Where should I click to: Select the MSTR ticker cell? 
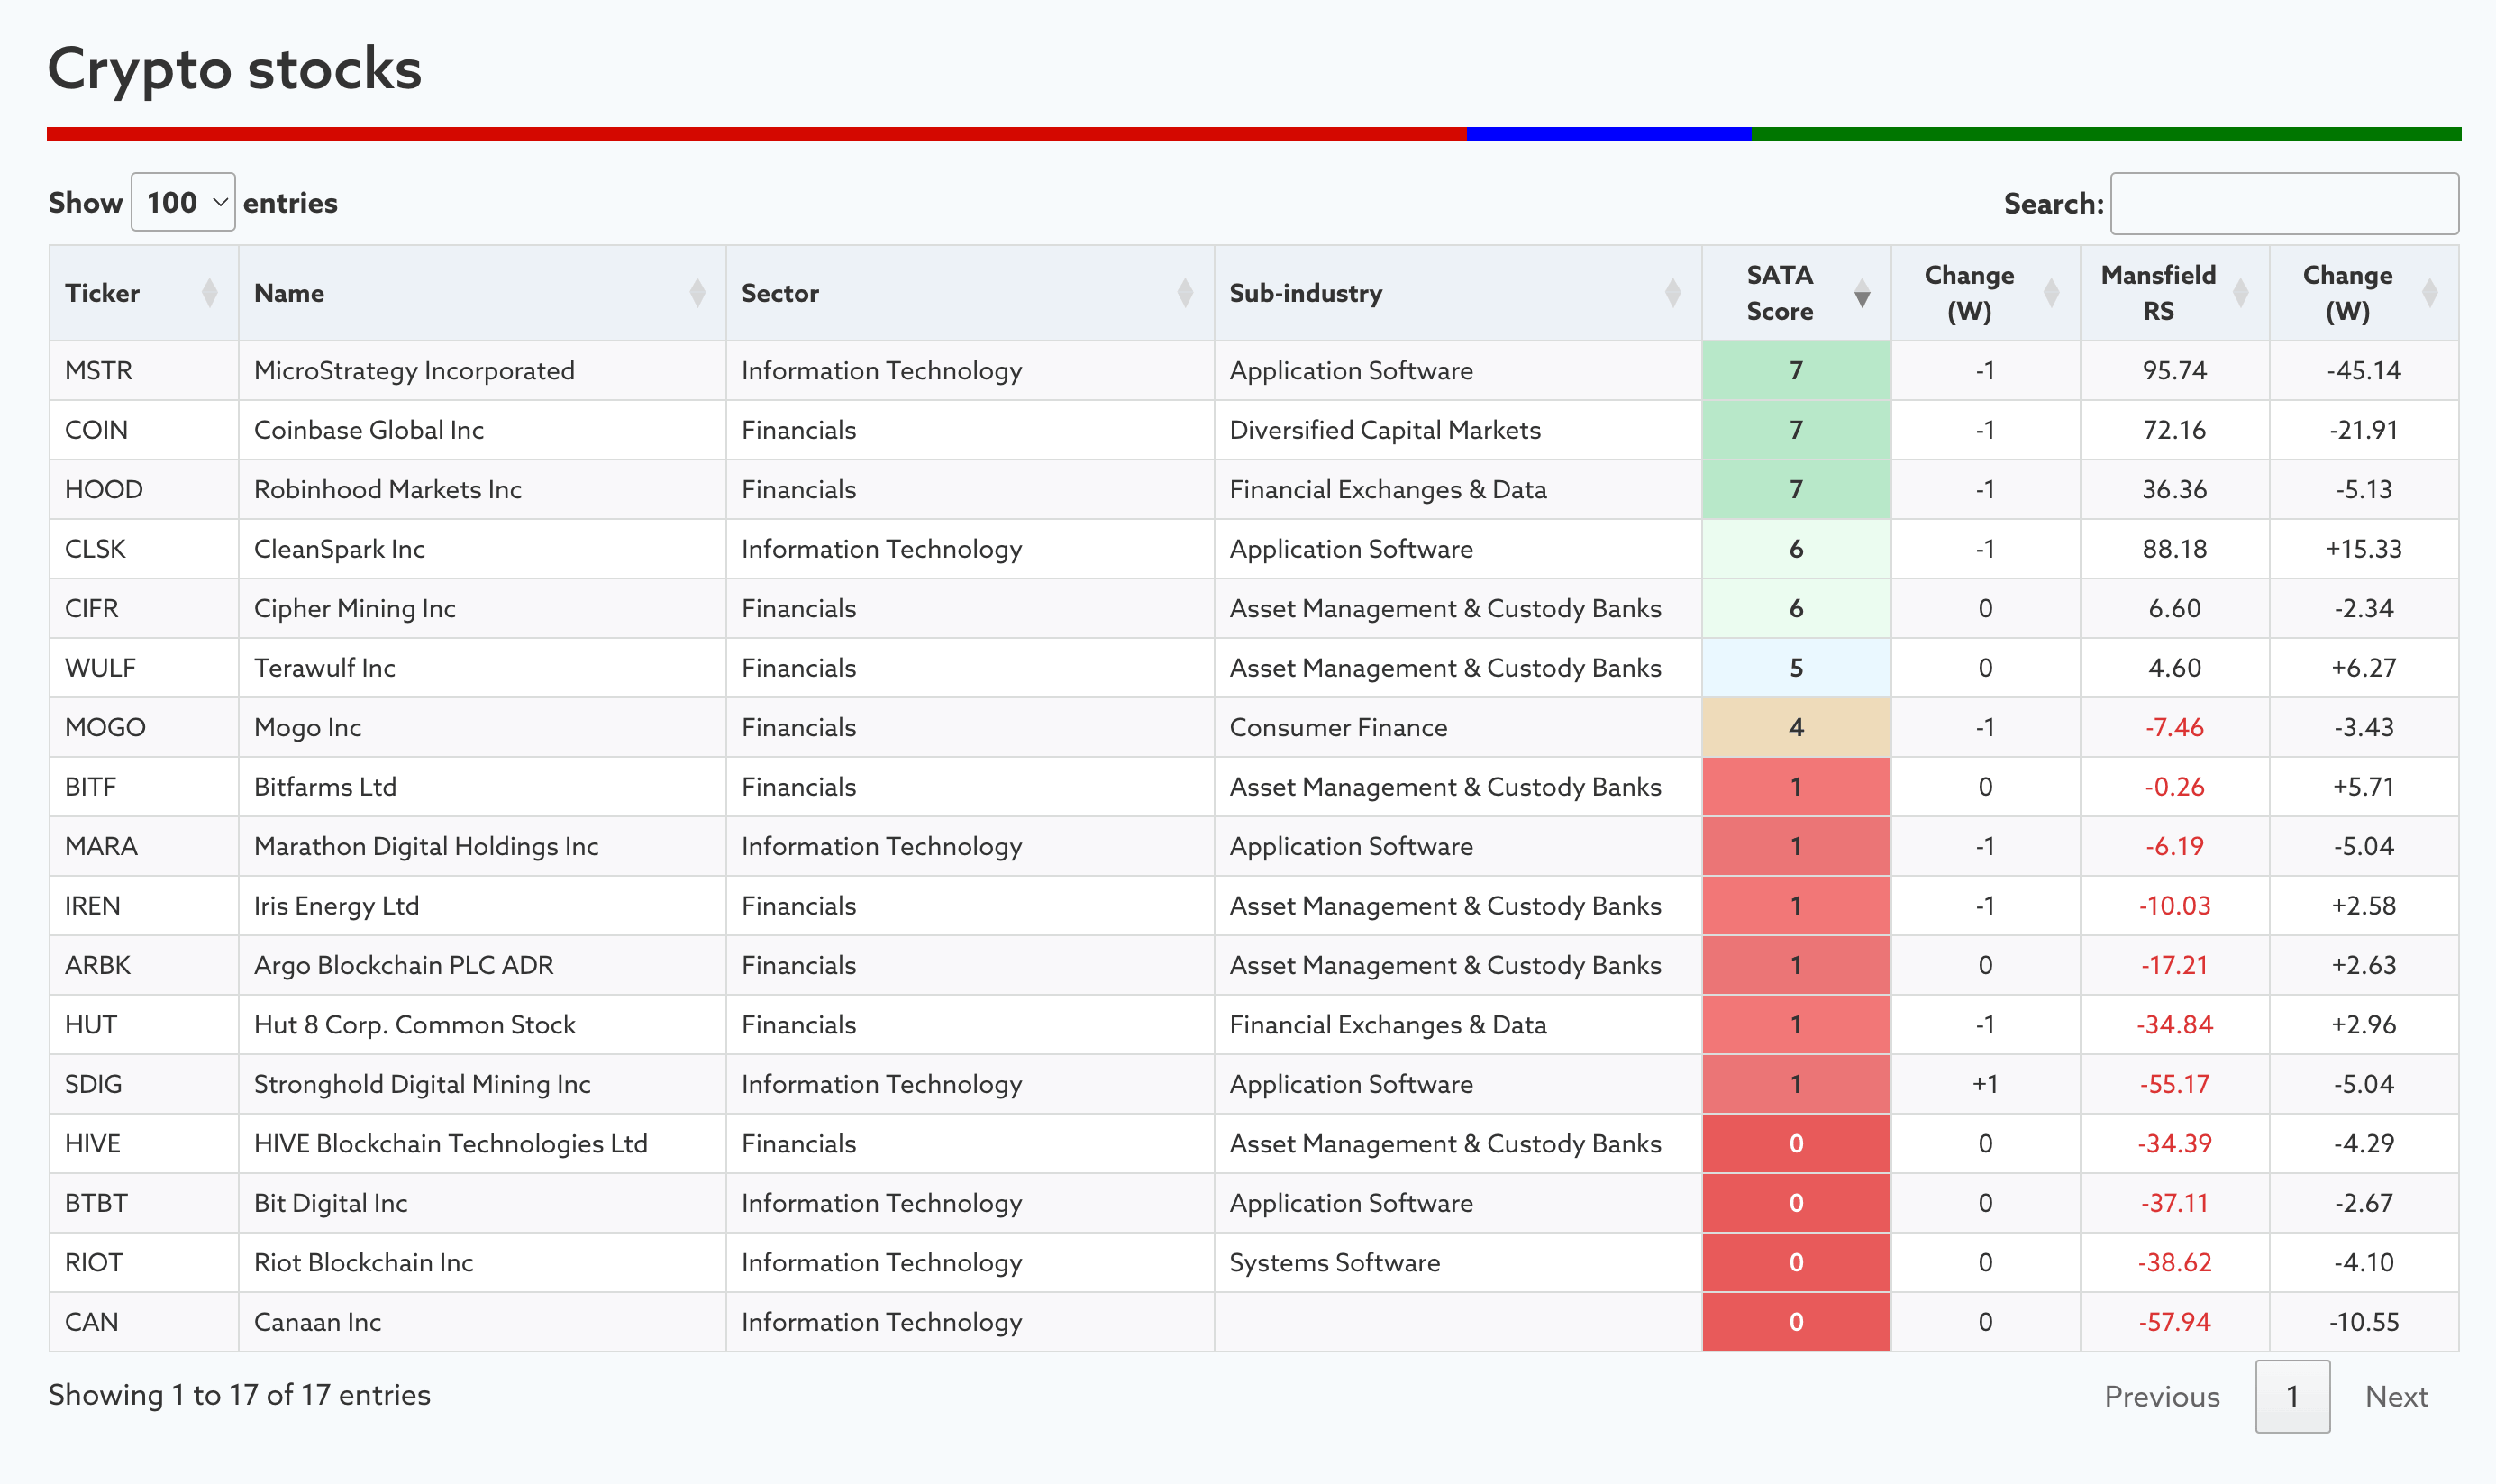coord(143,371)
